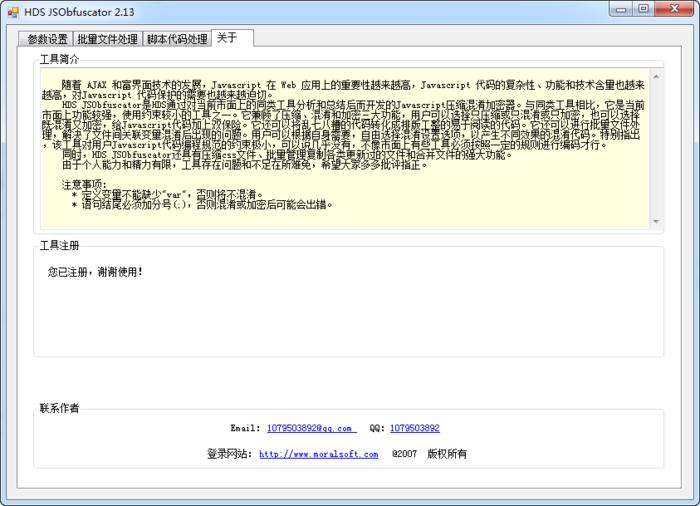Click the QQ number link 1079503892
The height and width of the screenshot is (506, 700).
(415, 428)
